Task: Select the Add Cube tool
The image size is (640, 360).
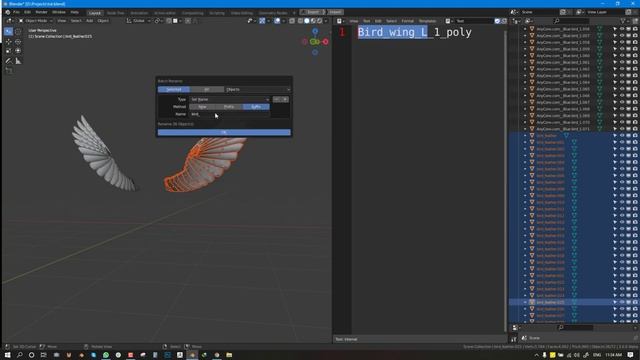Action: click(9, 71)
